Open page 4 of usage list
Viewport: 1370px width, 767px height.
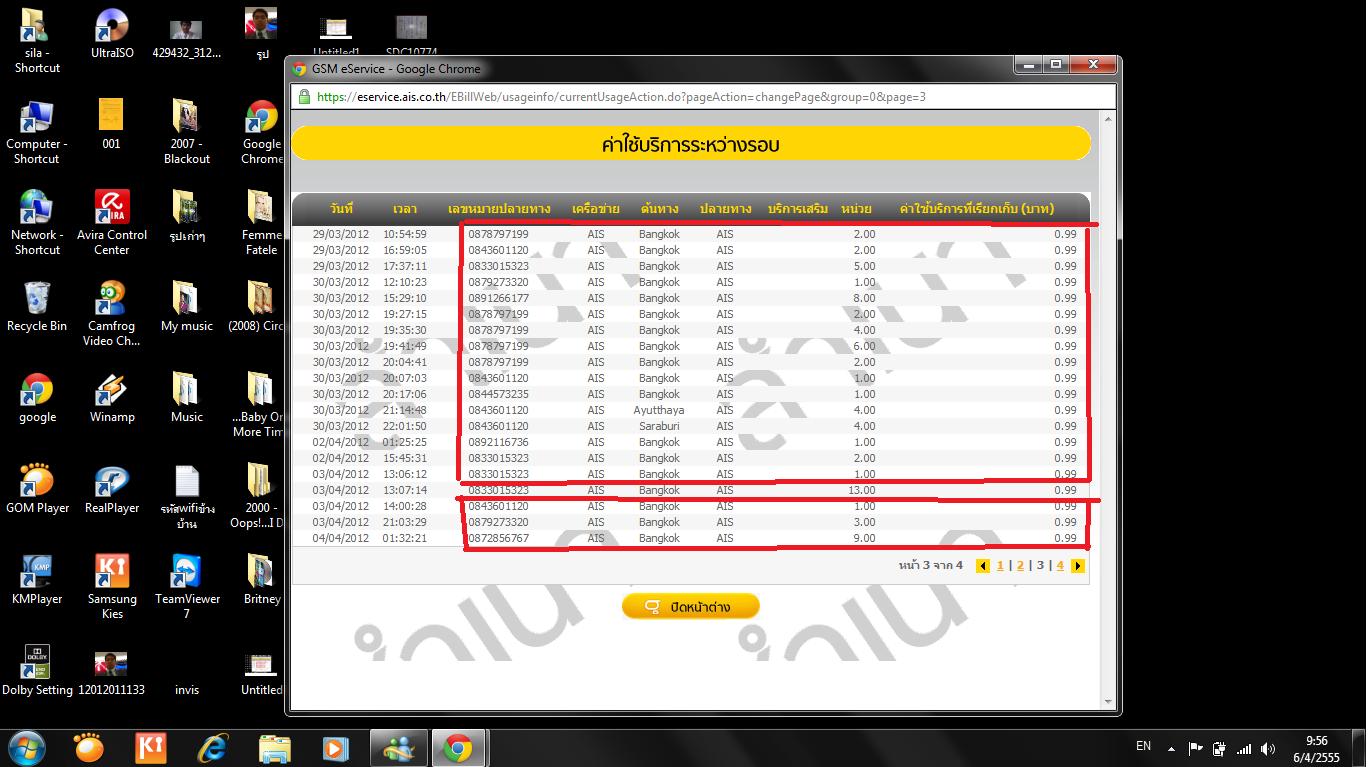coord(1060,566)
